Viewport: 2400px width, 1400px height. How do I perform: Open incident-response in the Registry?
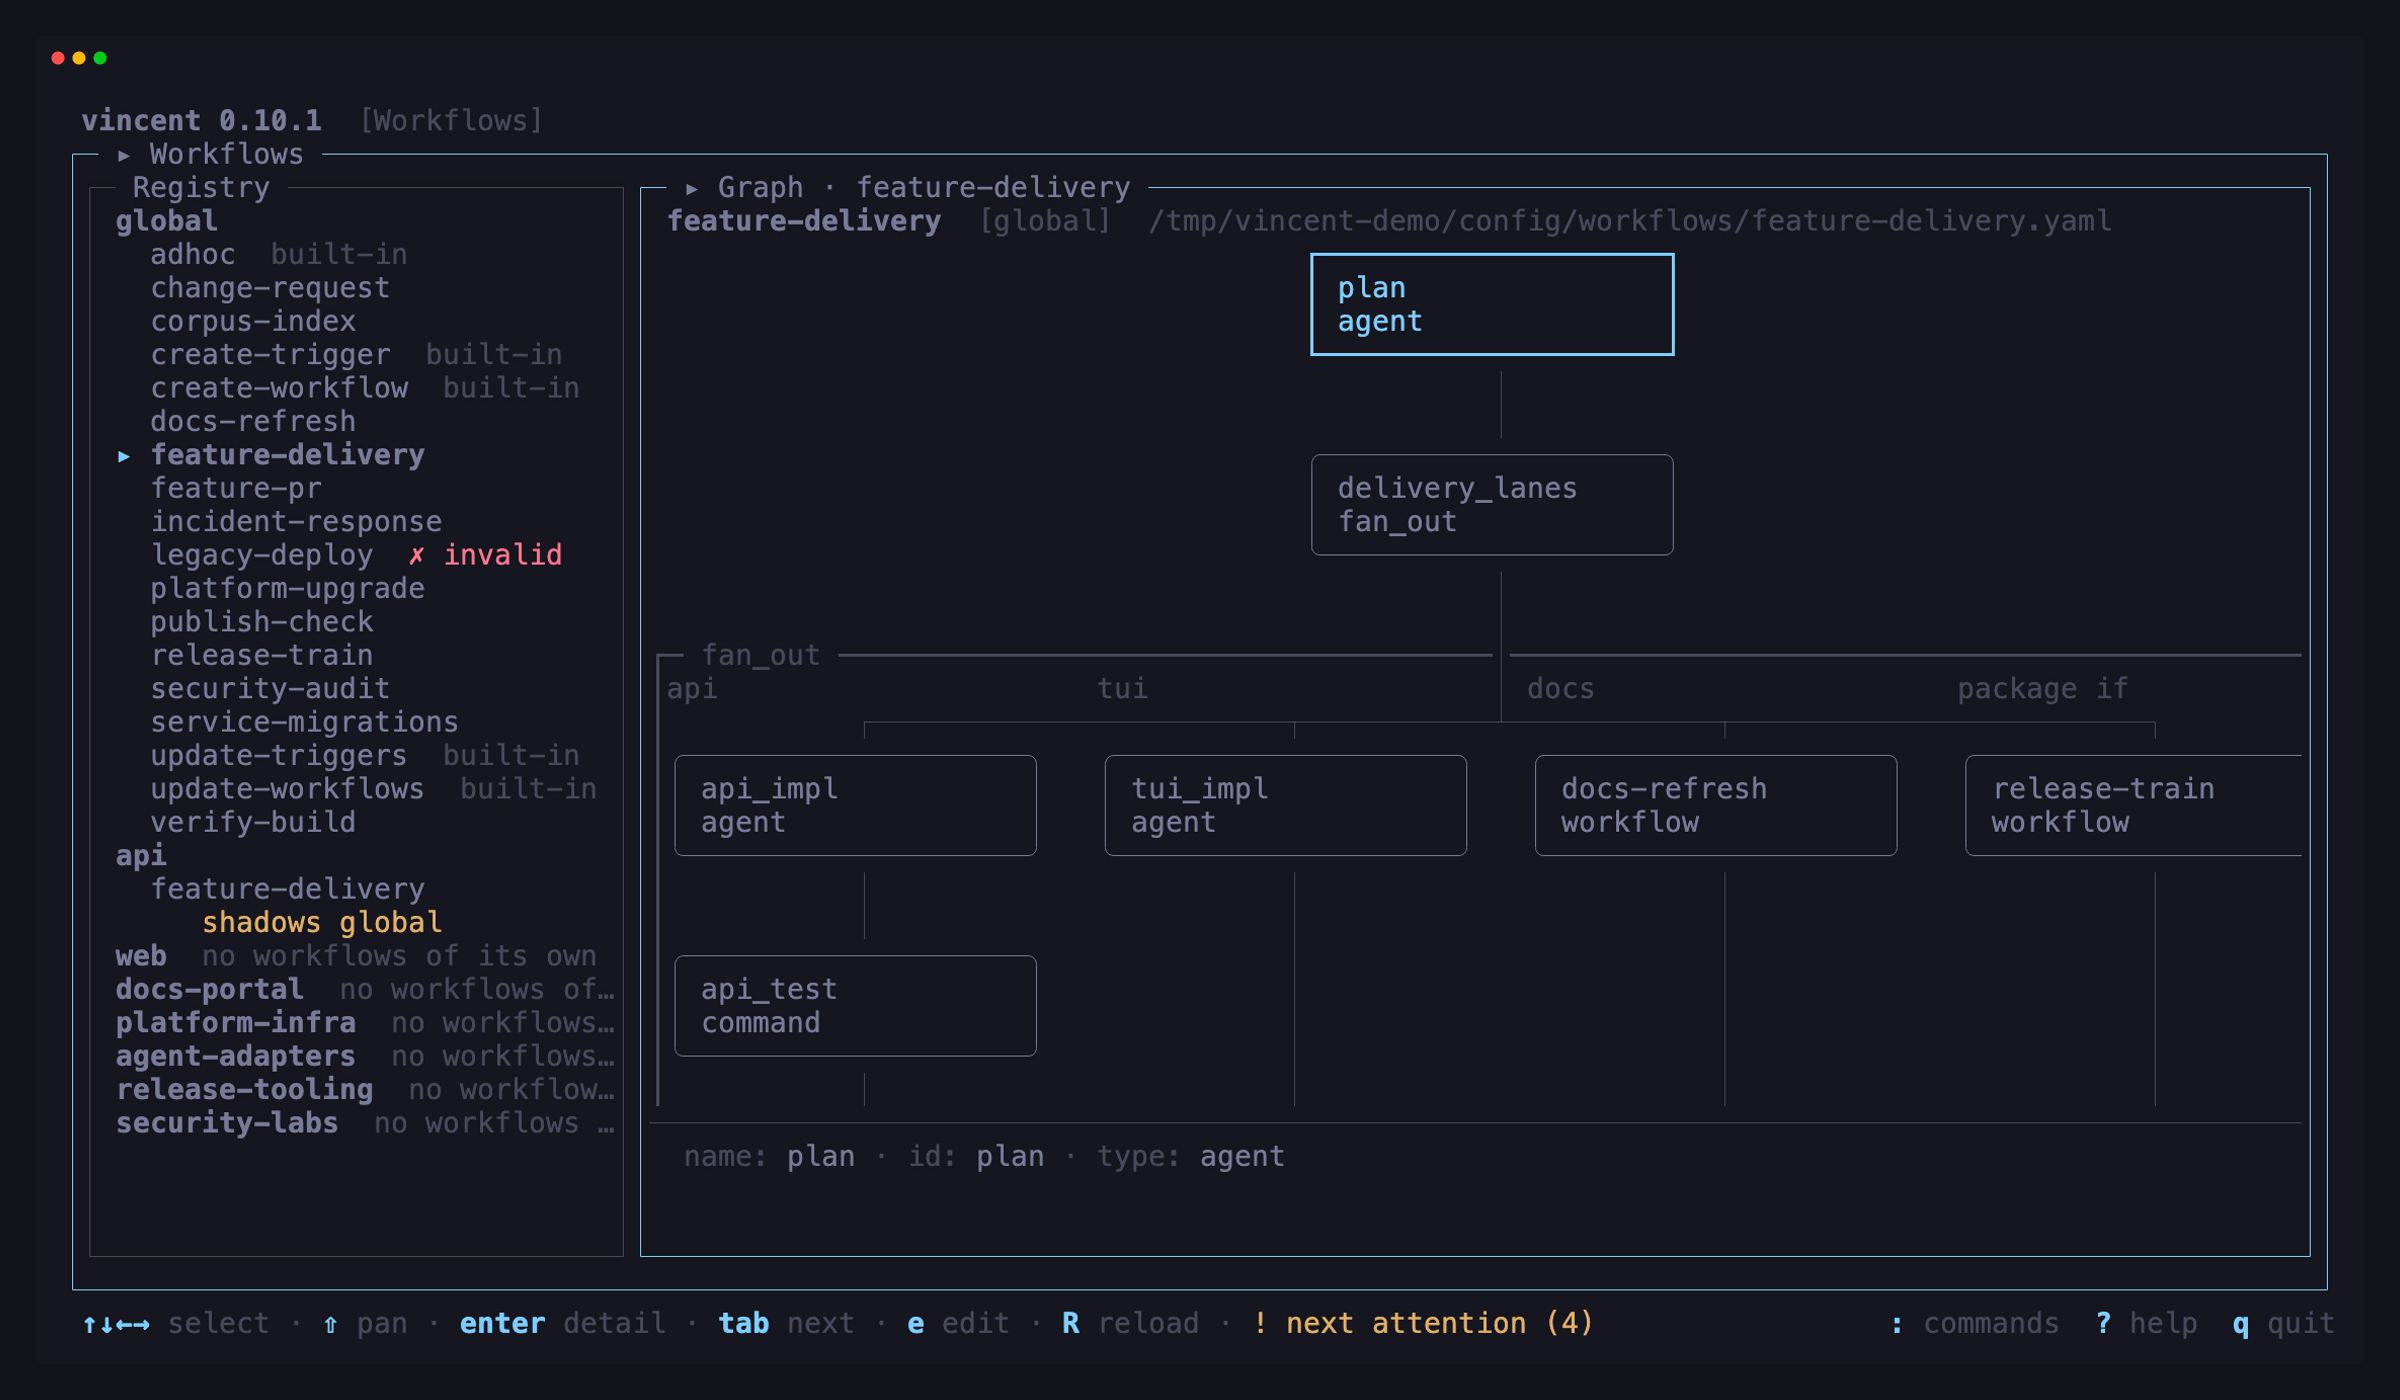pos(296,521)
